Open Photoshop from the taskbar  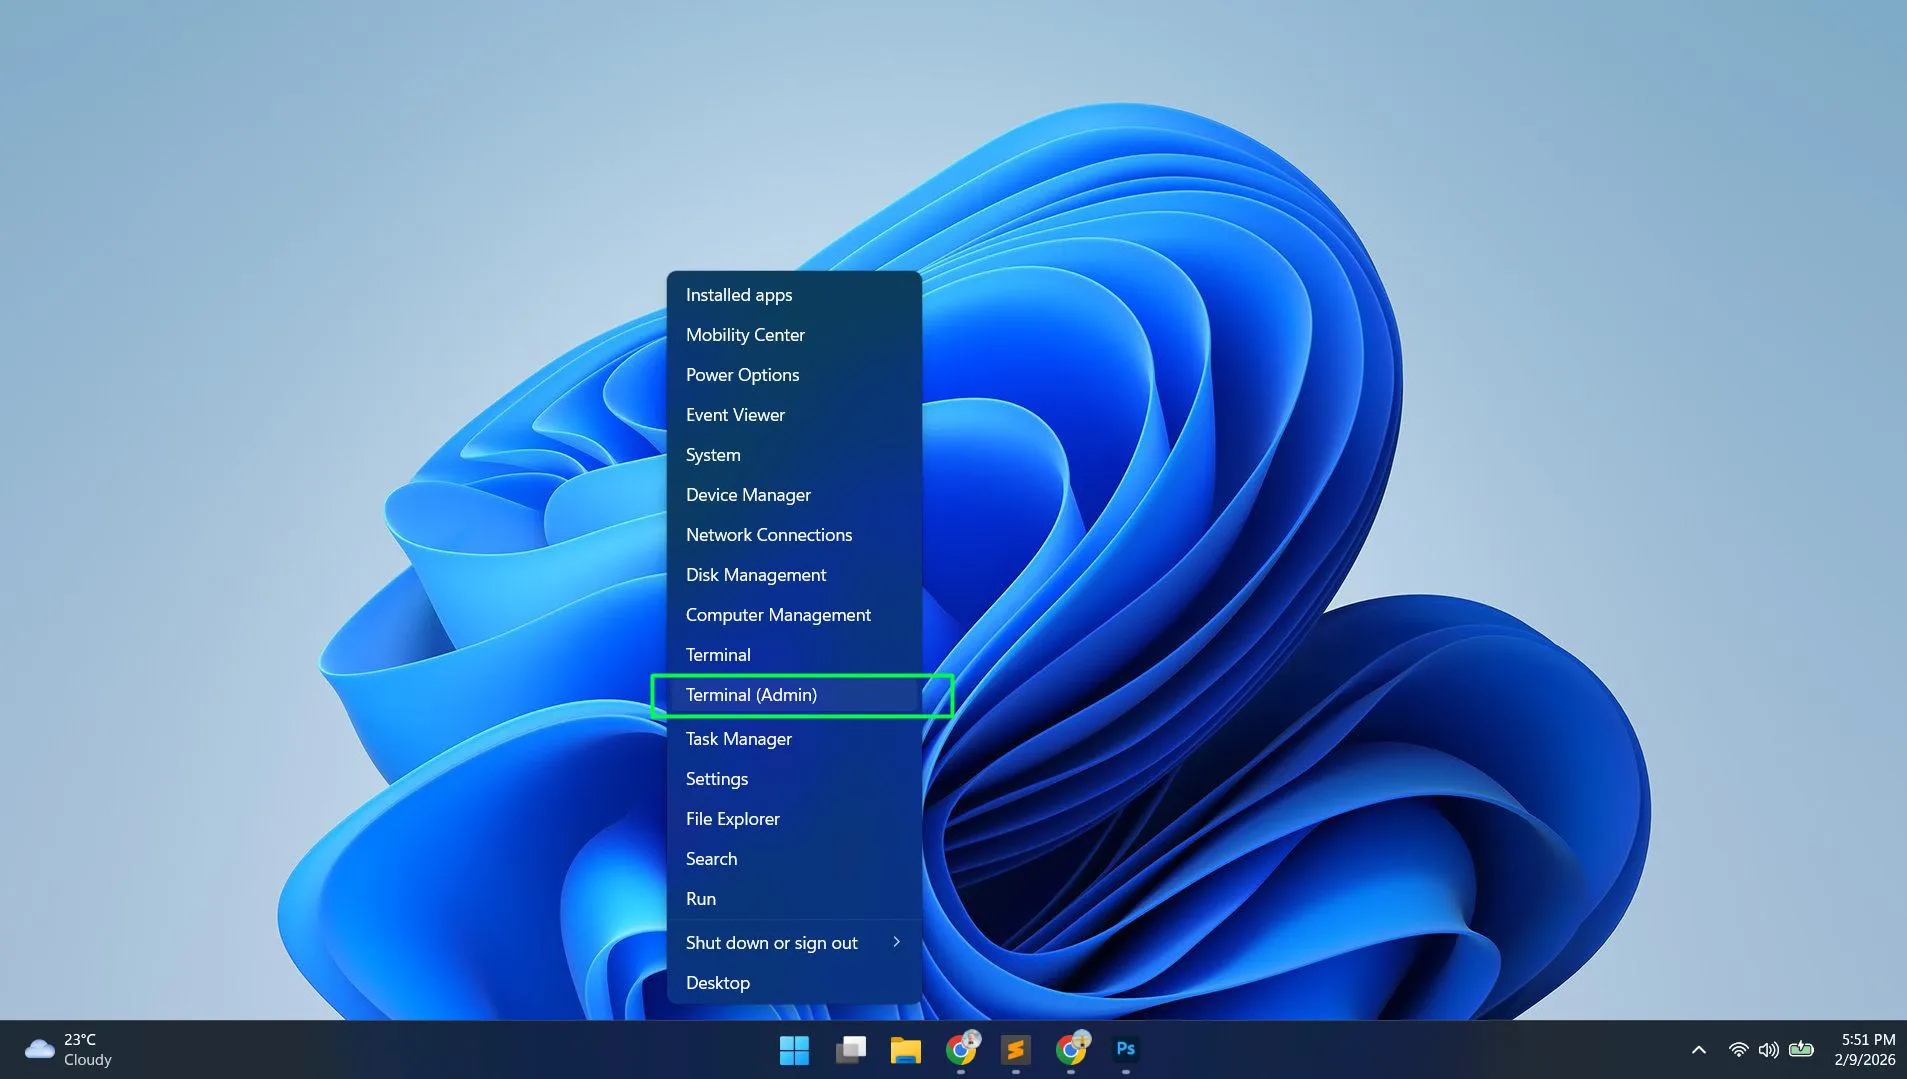pyautogui.click(x=1125, y=1050)
